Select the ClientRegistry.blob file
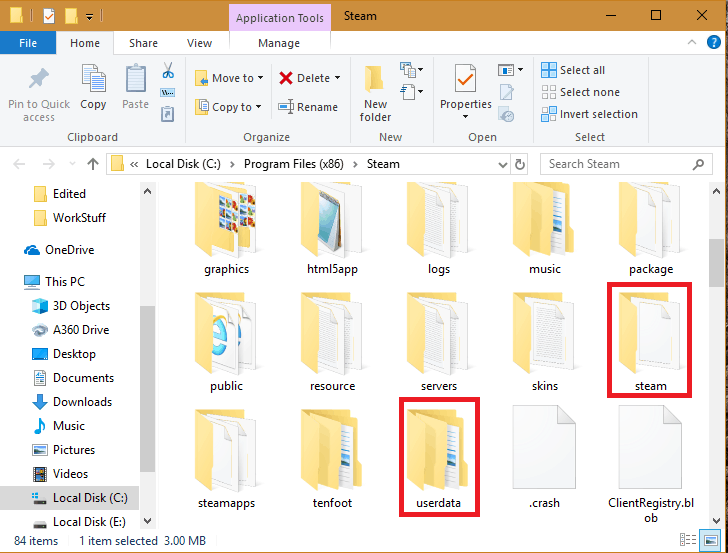Viewport: 728px width, 553px height. pos(651,464)
